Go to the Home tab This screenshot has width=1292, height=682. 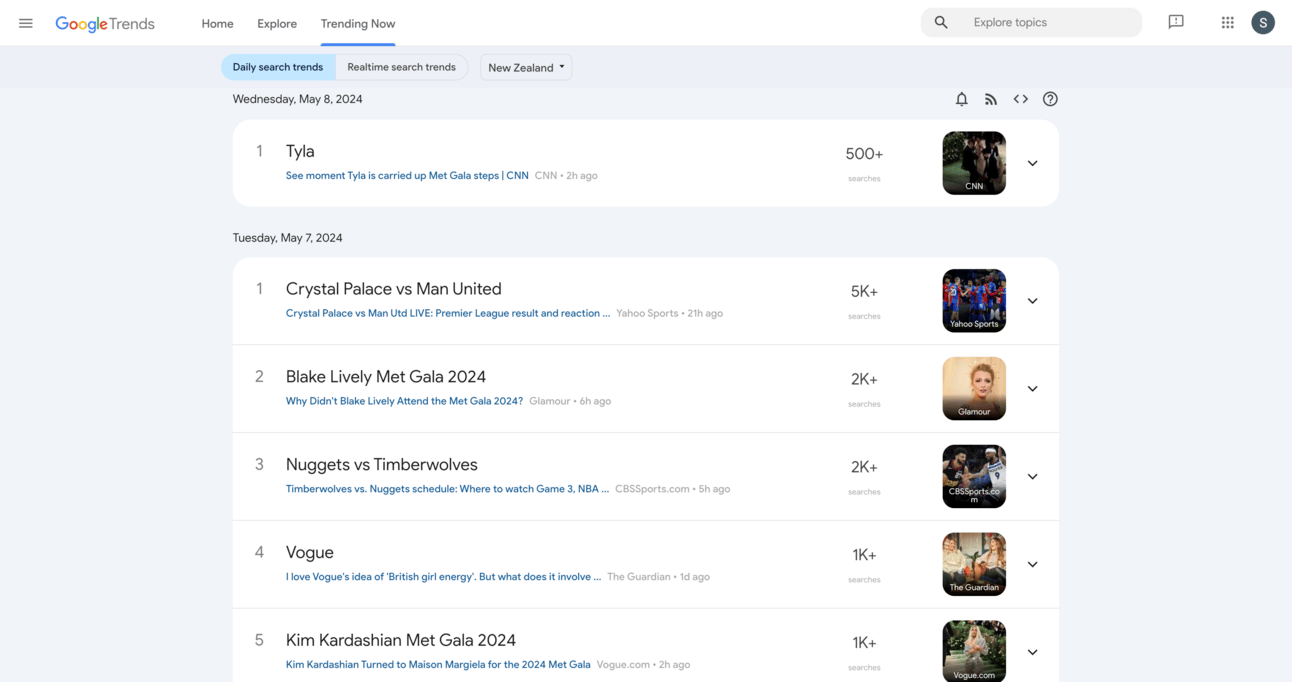[217, 23]
